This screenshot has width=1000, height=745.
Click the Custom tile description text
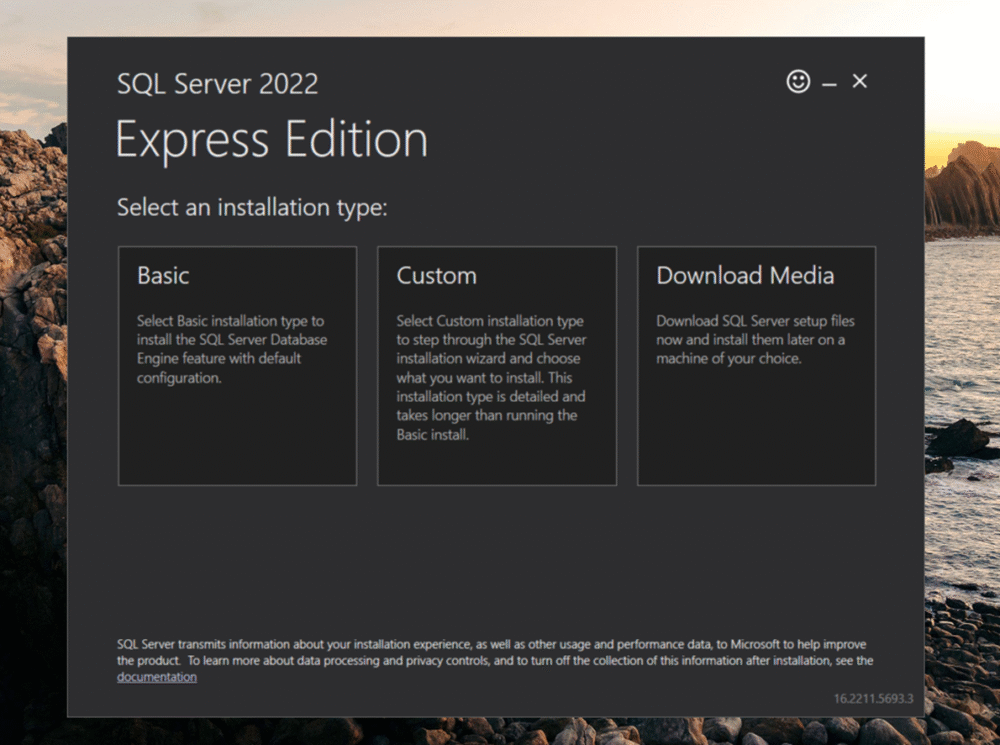(x=492, y=380)
